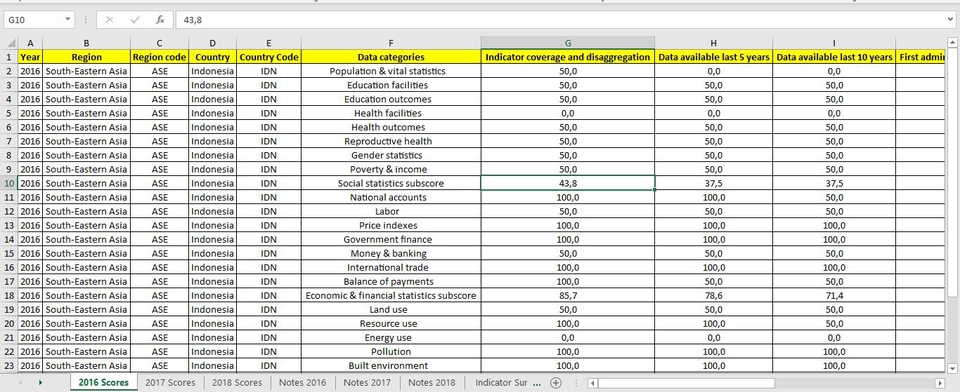
Task: Click the 78,6 value cell
Action: 713,296
